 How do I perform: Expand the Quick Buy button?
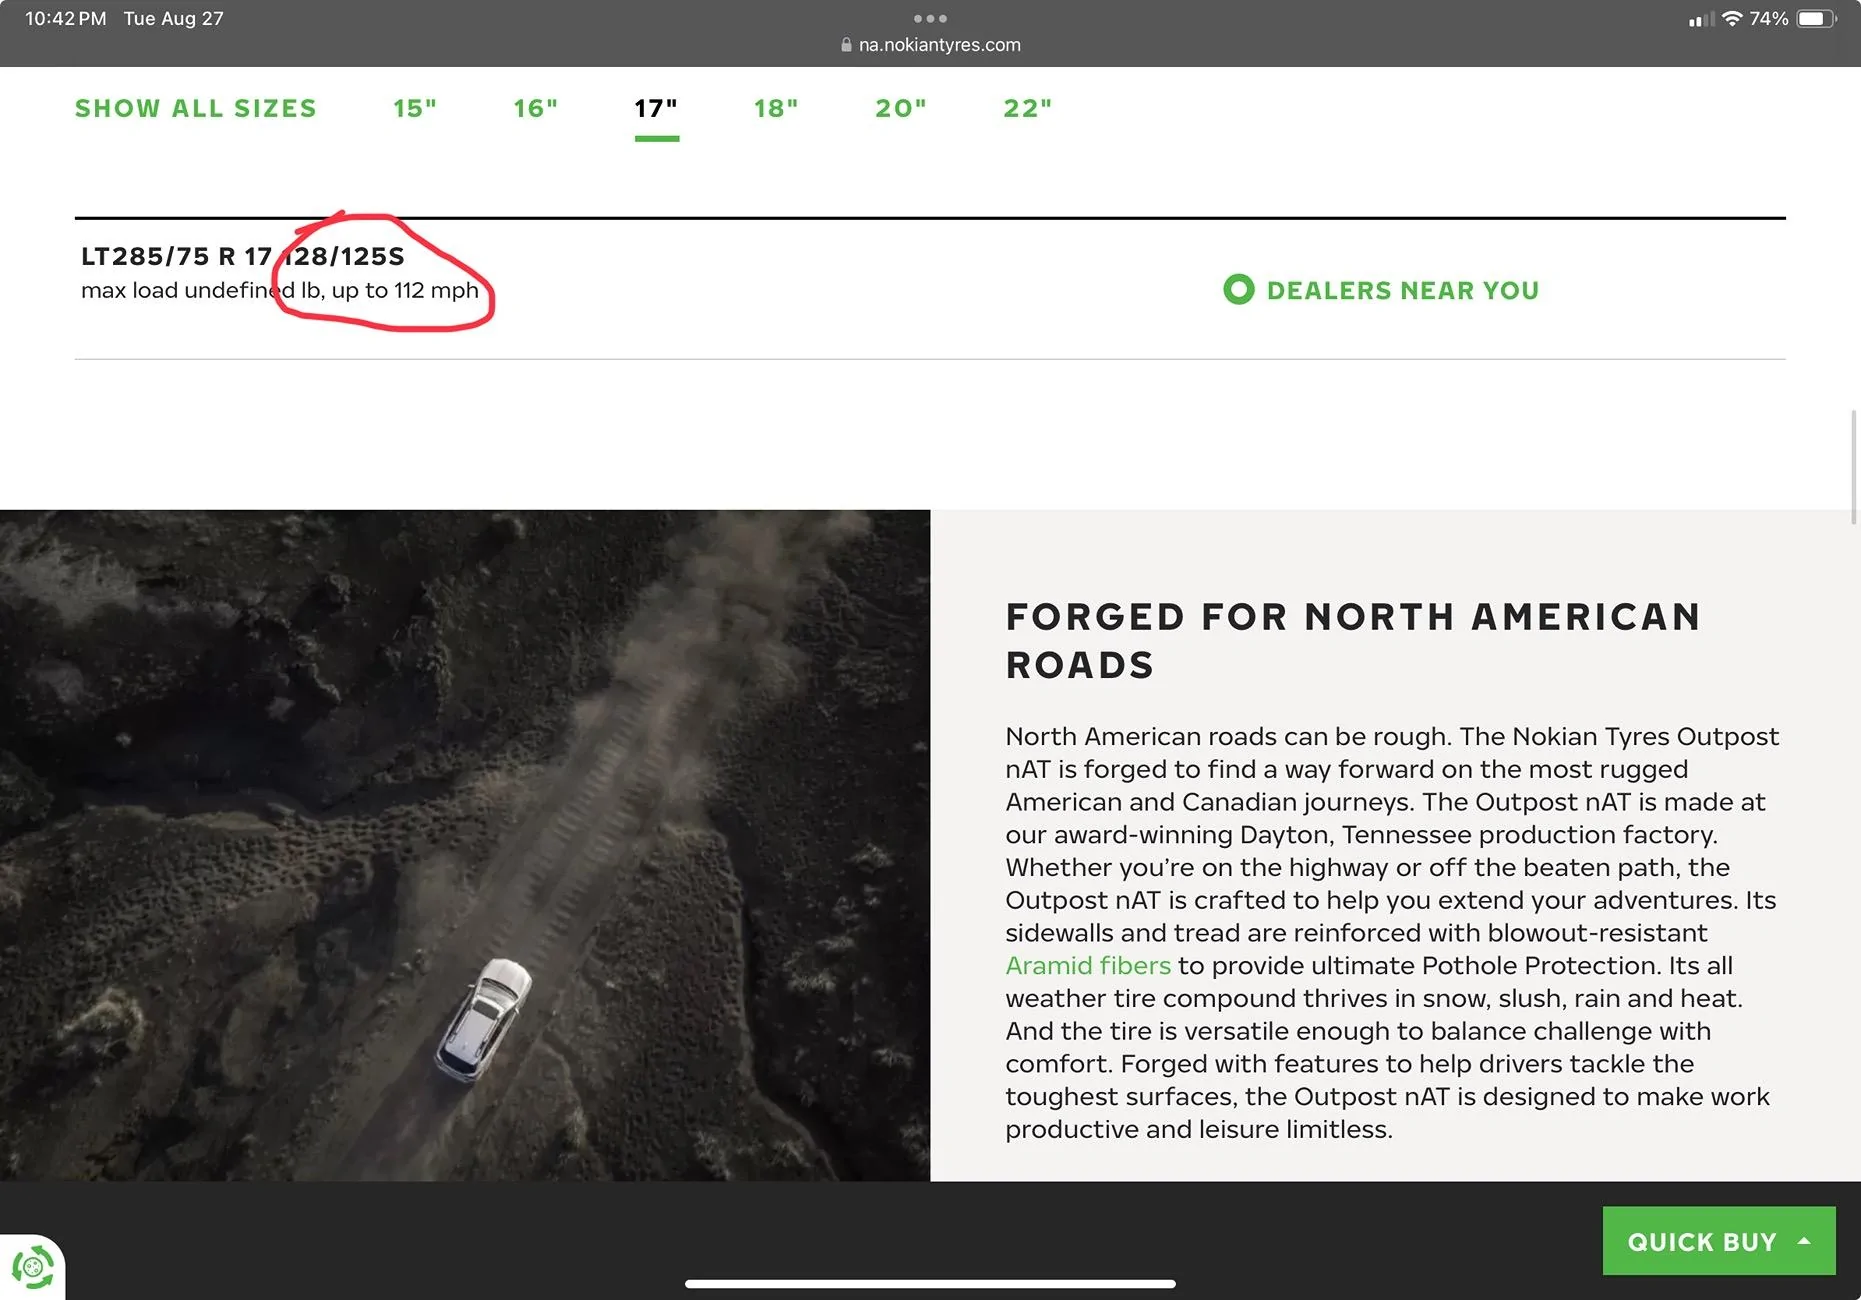coord(1719,1241)
